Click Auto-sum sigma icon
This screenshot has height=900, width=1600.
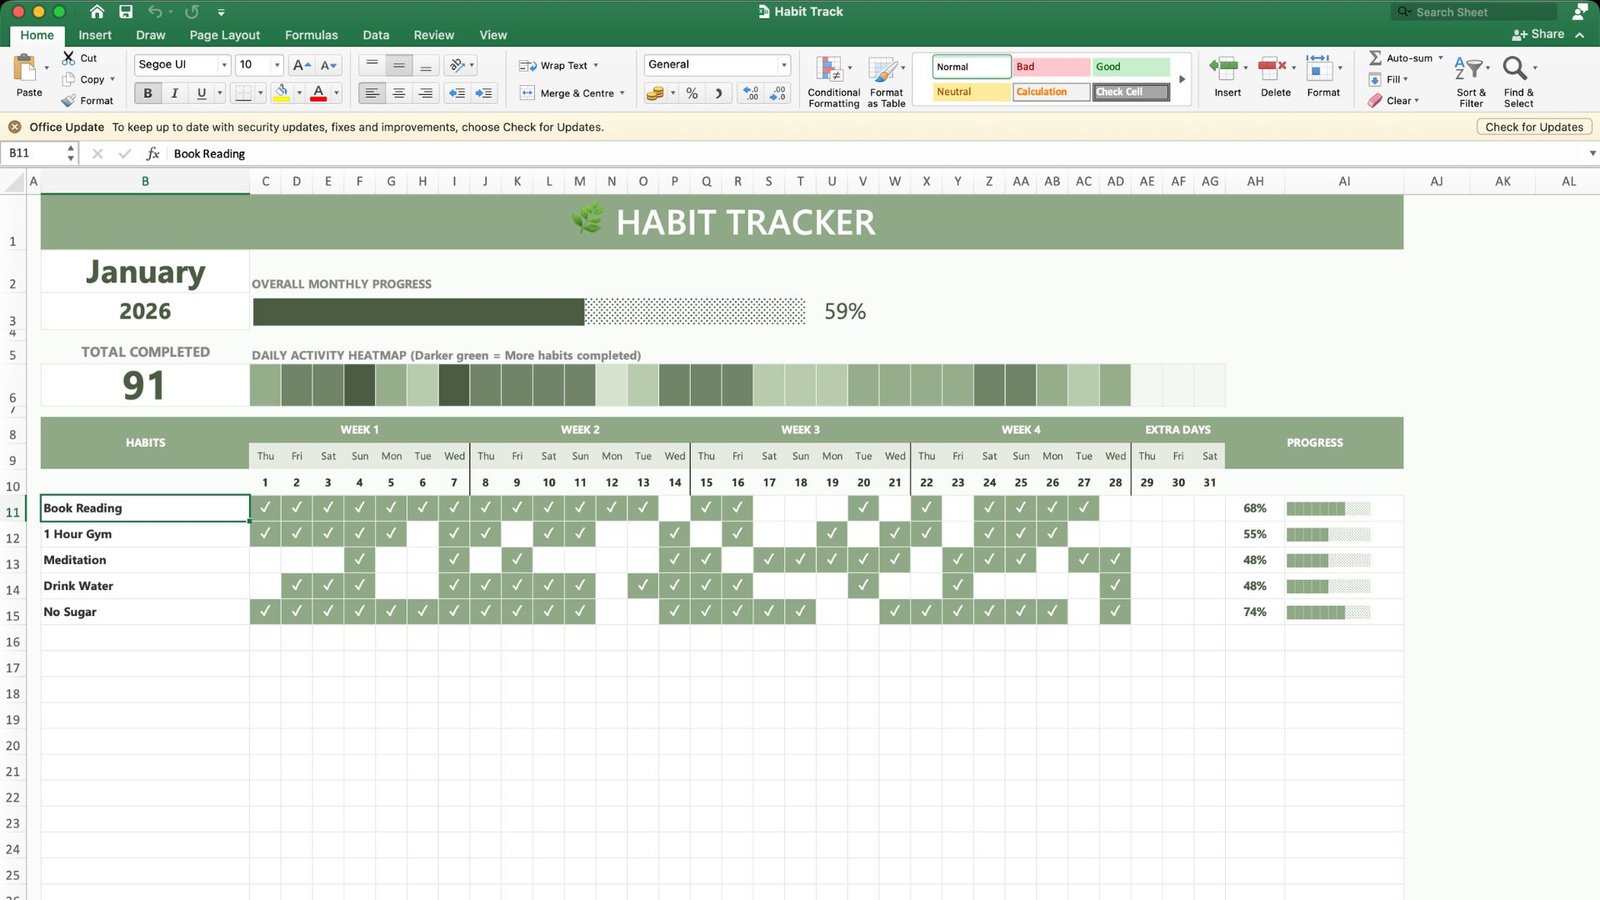tap(1375, 58)
